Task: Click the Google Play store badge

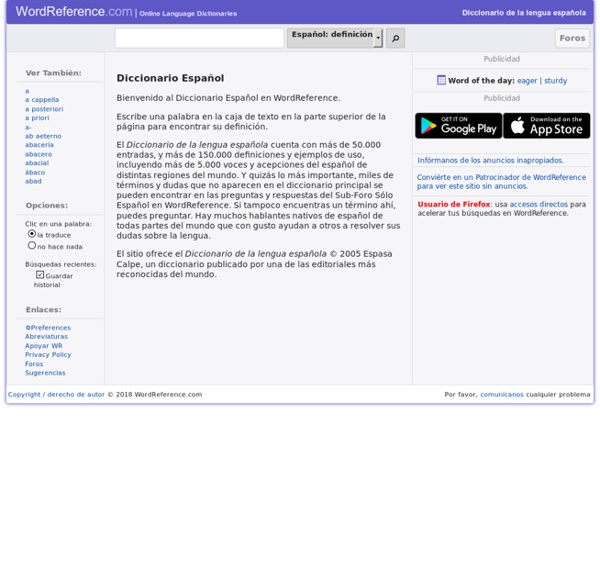Action: click(458, 126)
